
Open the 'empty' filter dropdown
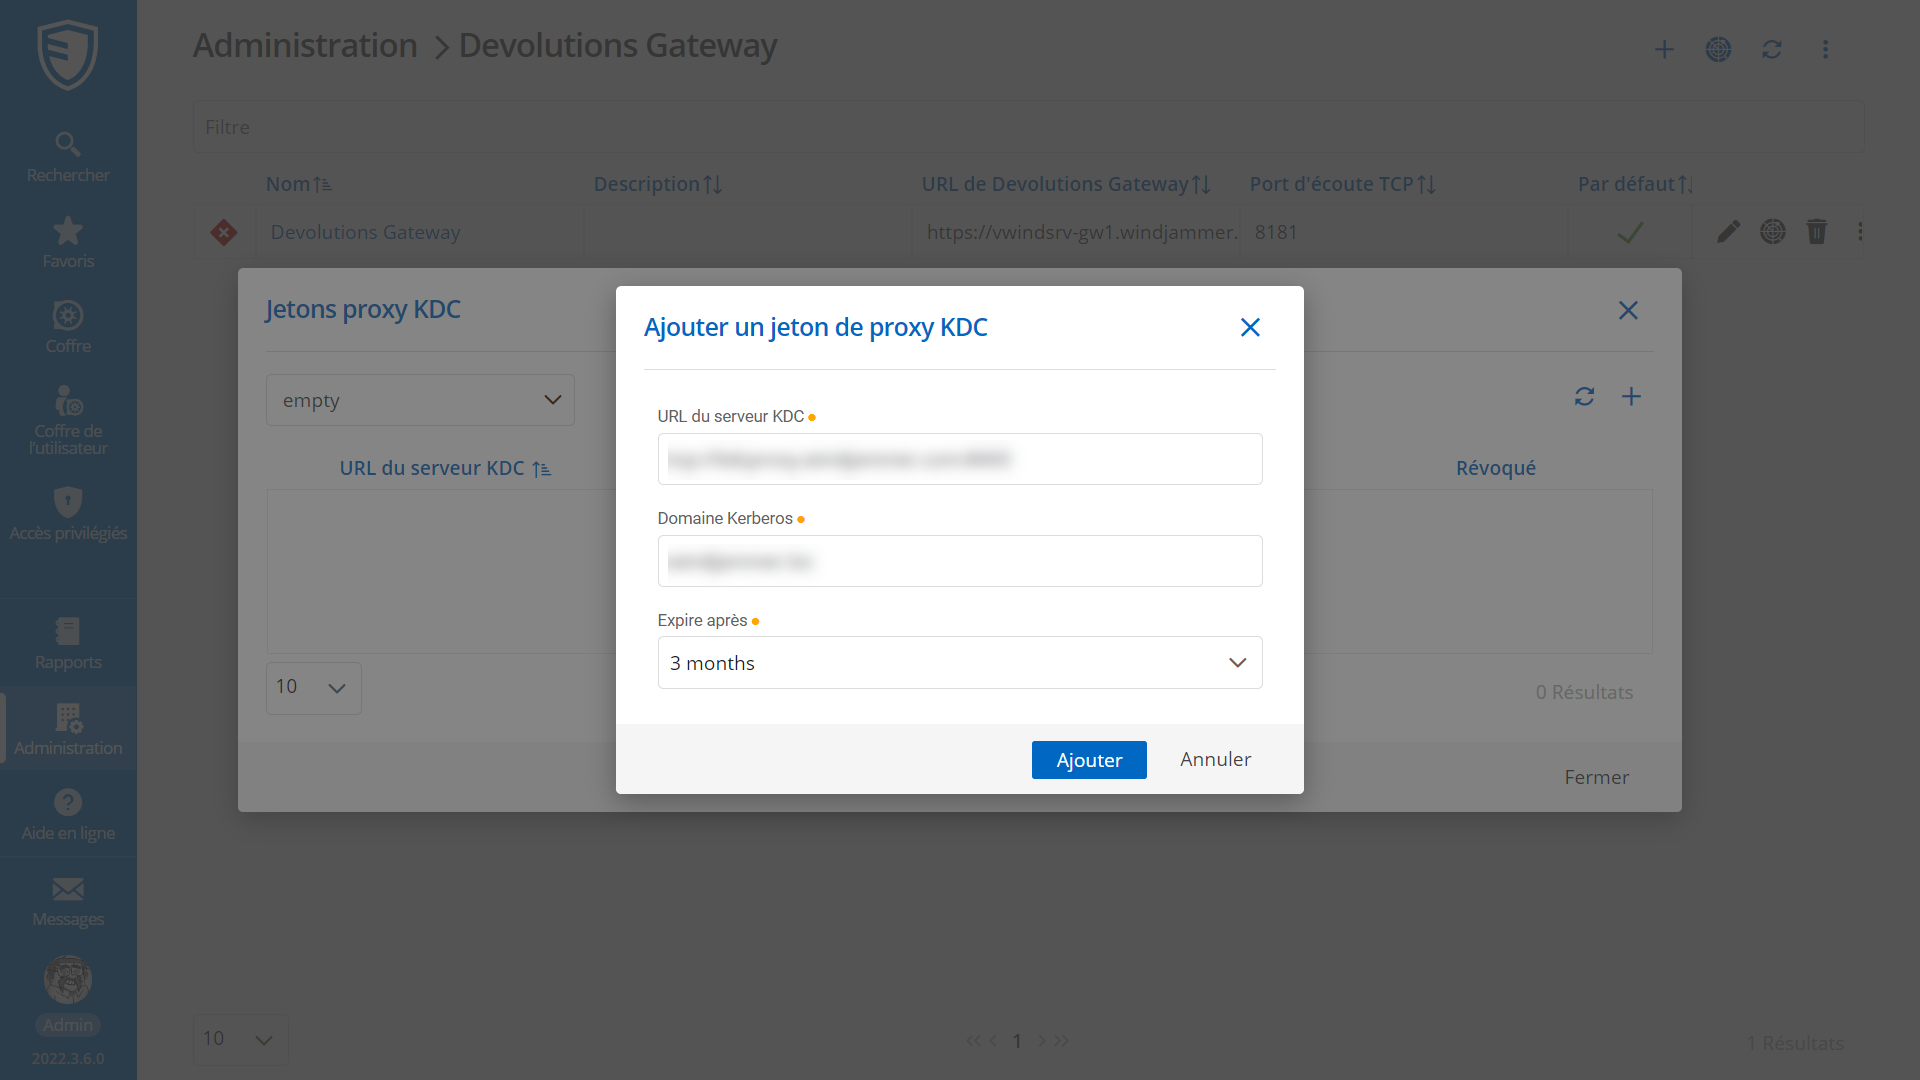(x=420, y=400)
